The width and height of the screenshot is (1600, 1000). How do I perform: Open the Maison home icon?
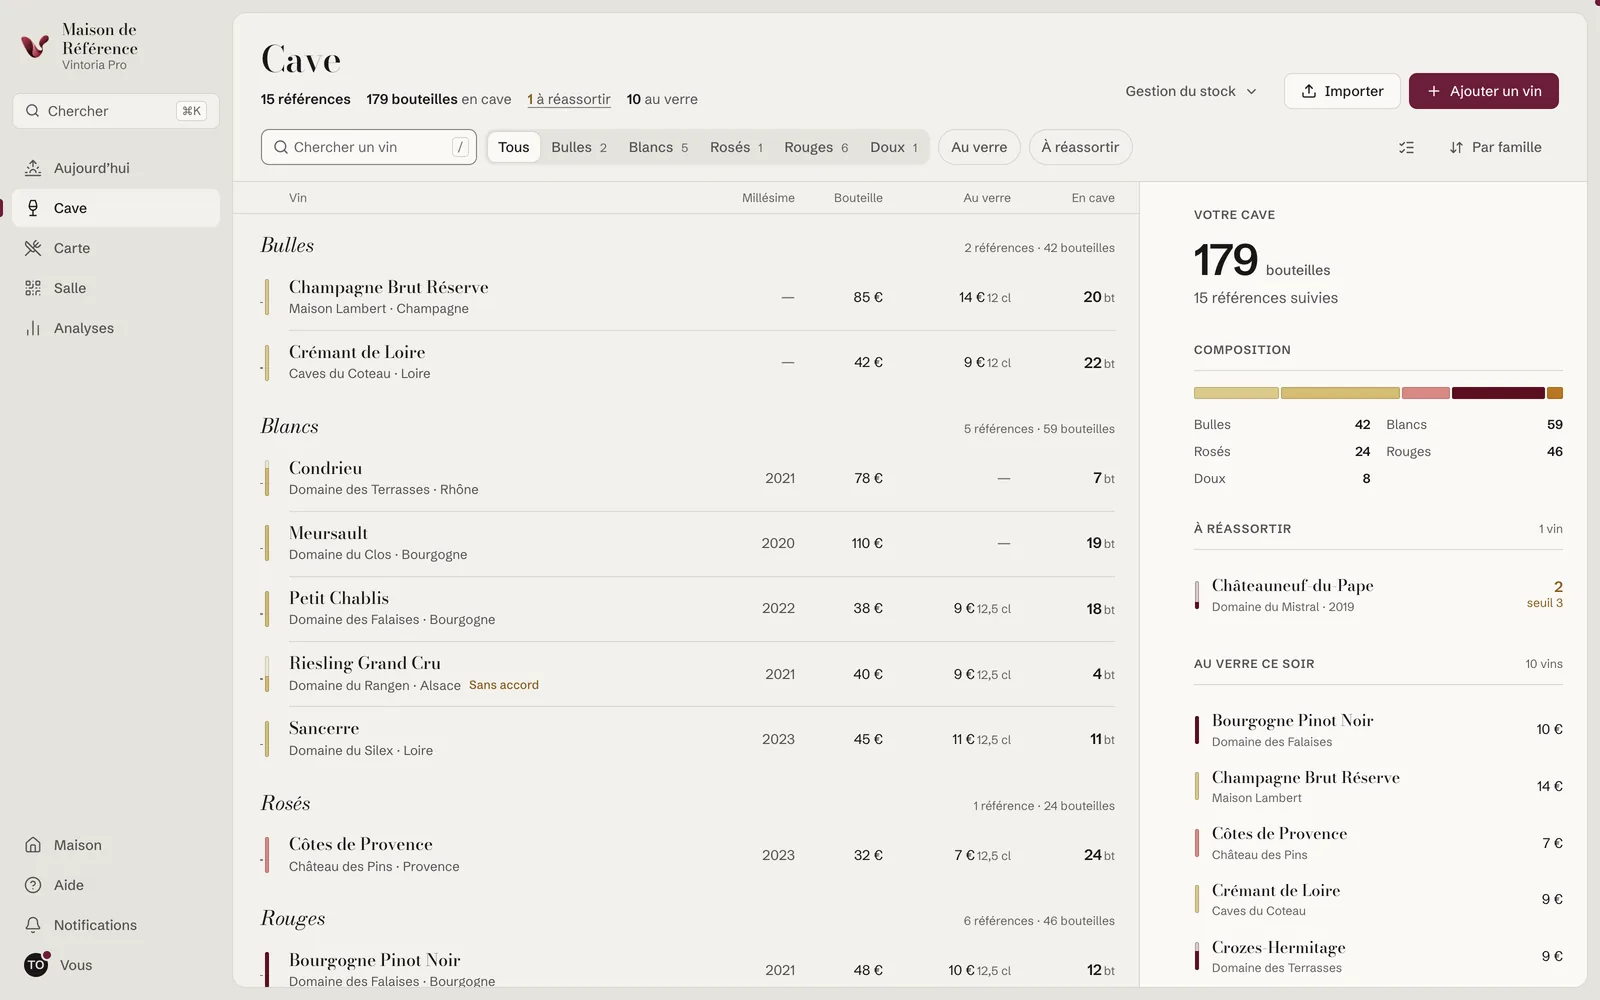pos(33,845)
